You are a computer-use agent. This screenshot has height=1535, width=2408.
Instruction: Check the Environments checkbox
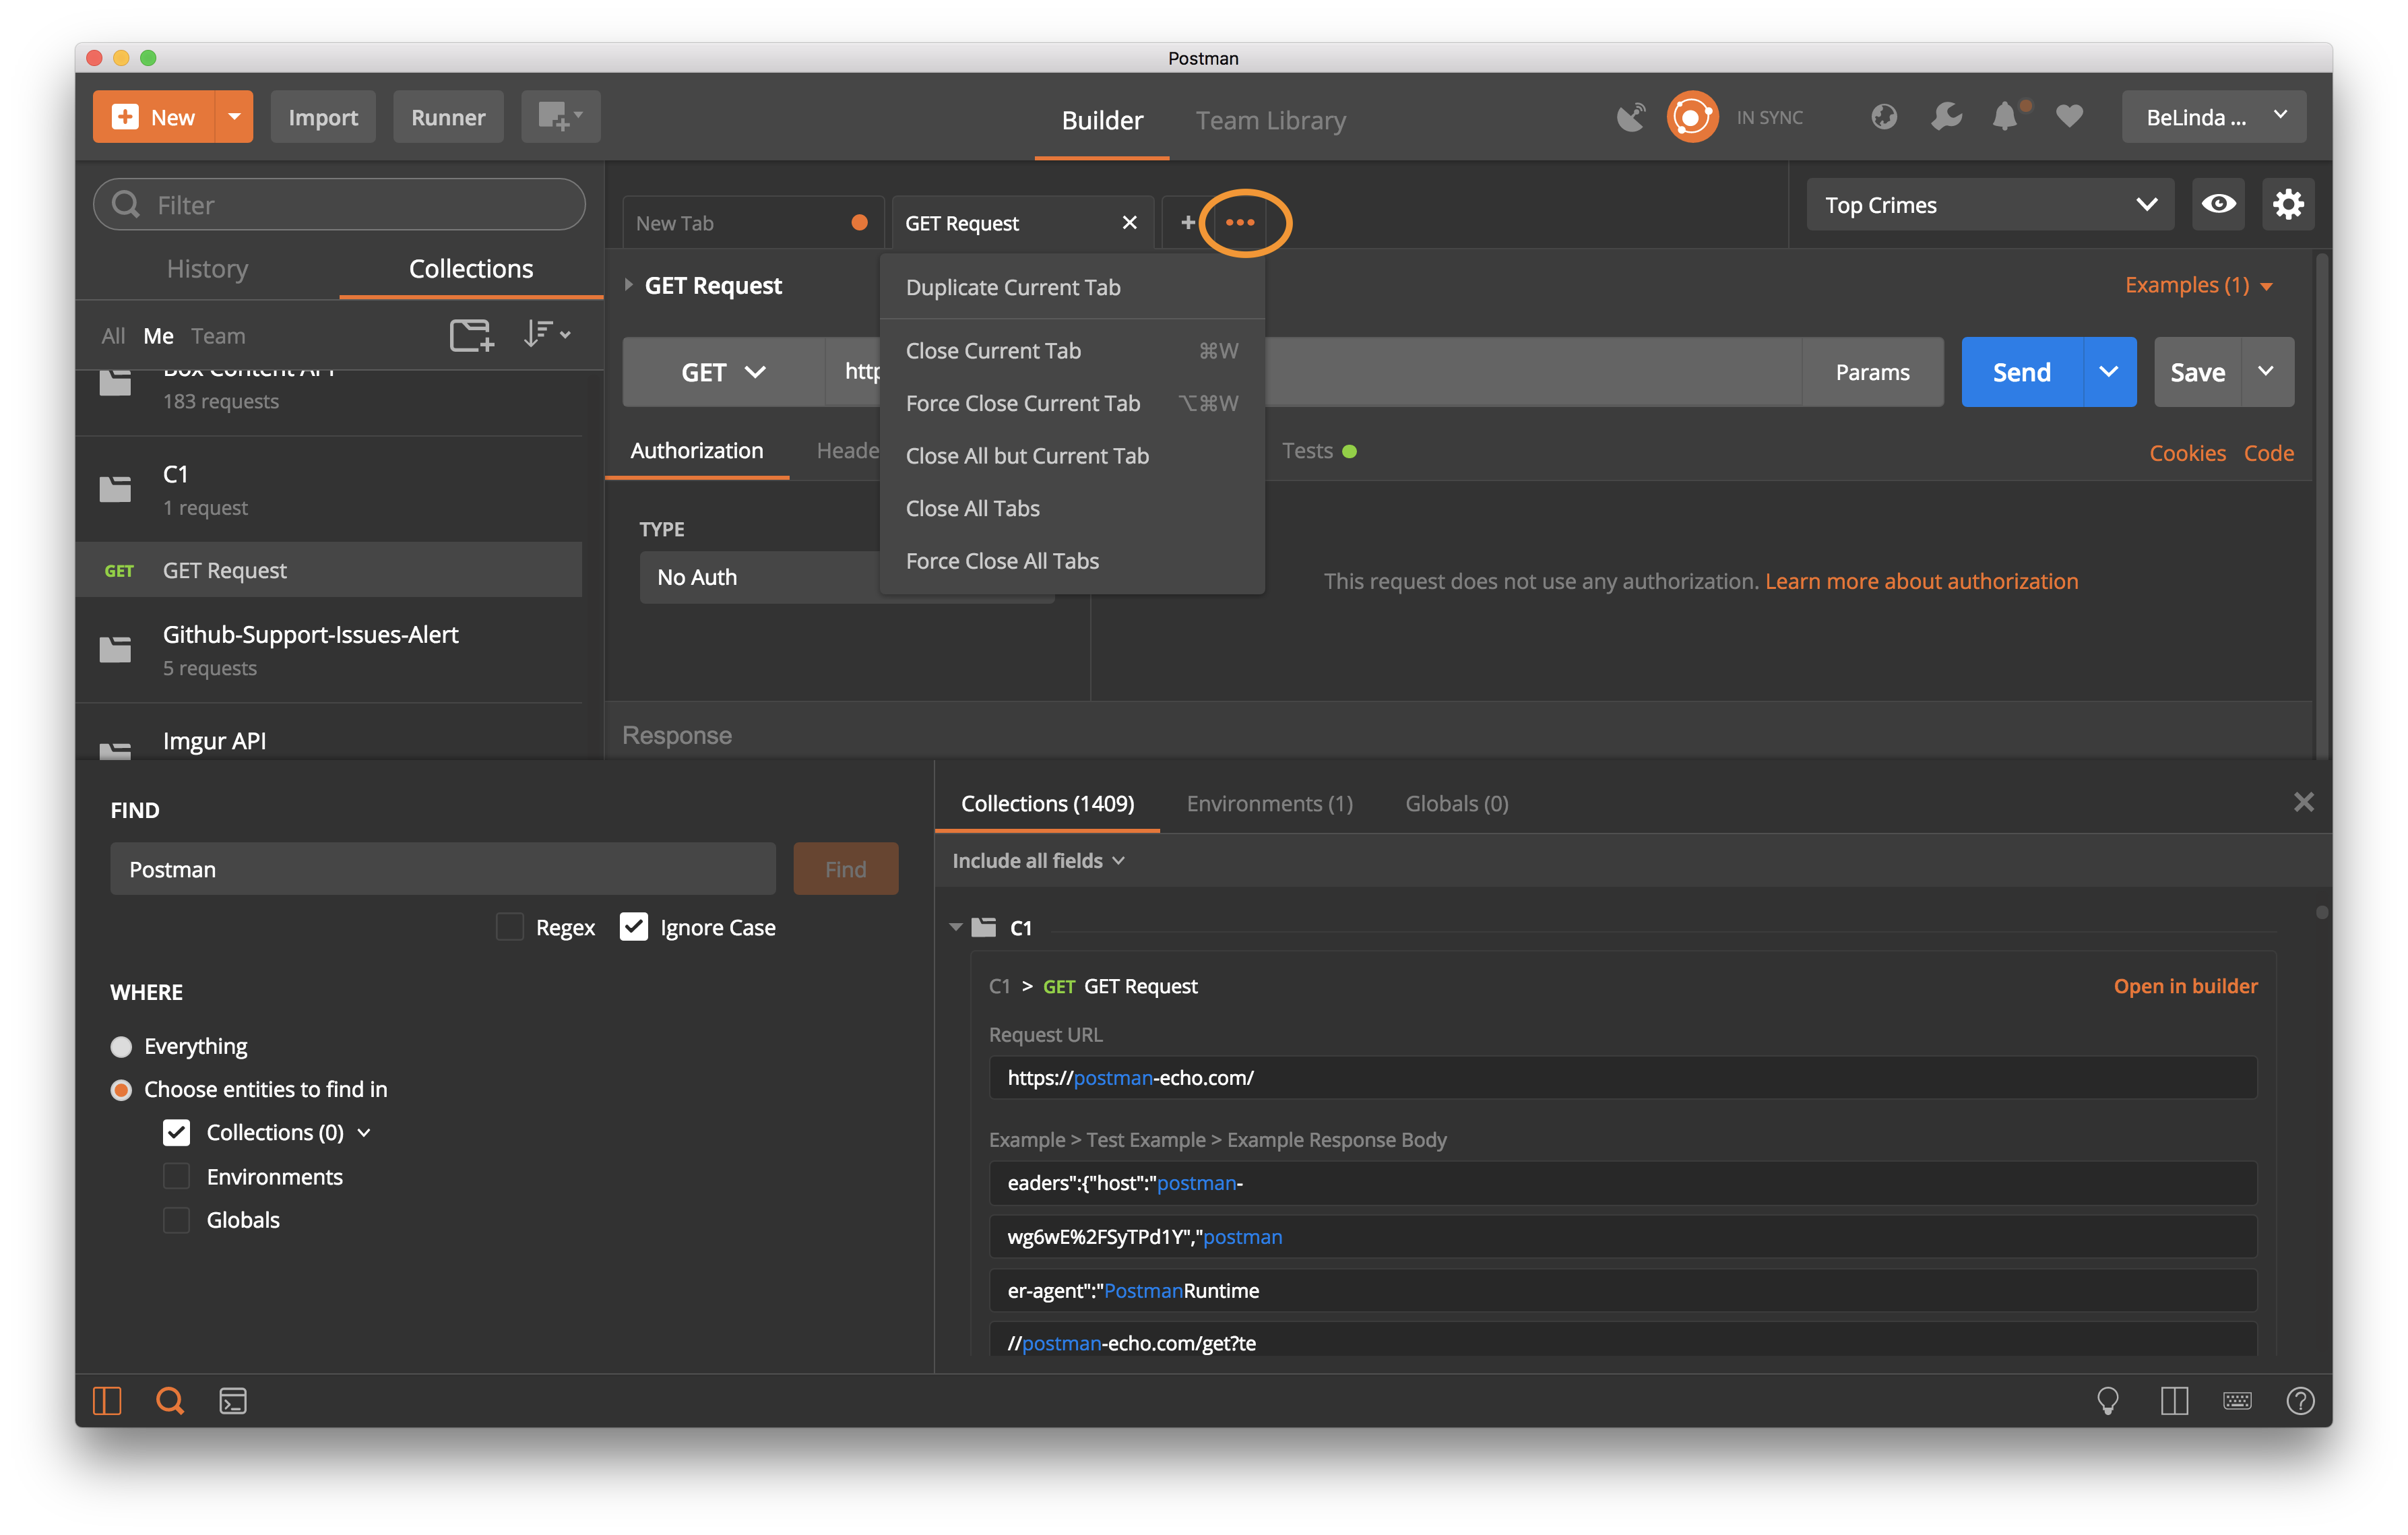(x=176, y=1176)
